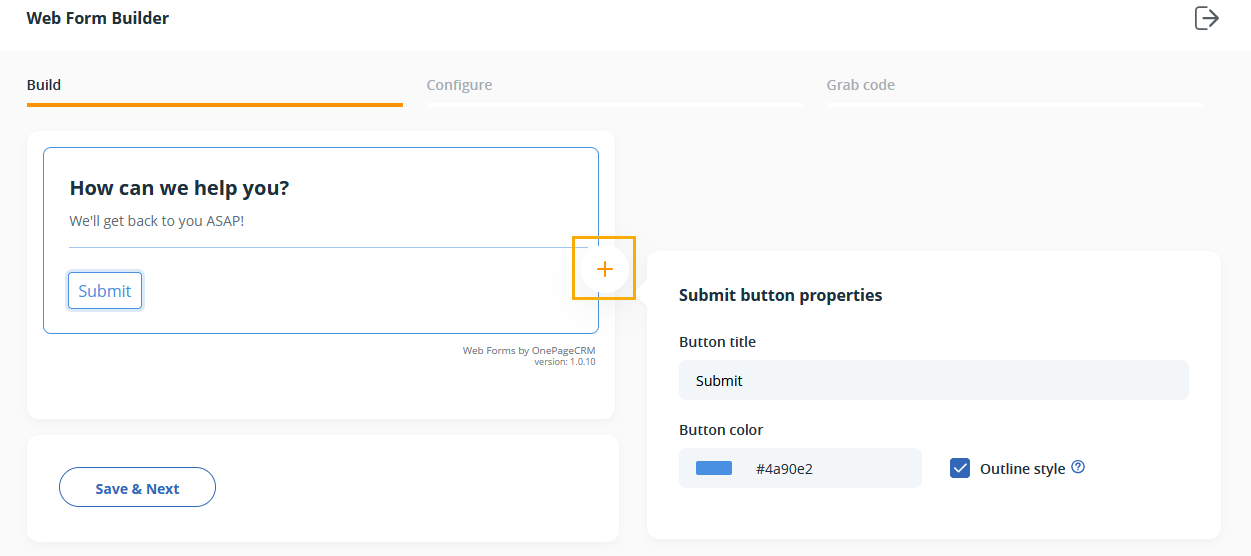
Task: Select the Submit button in form preview
Action: point(105,291)
